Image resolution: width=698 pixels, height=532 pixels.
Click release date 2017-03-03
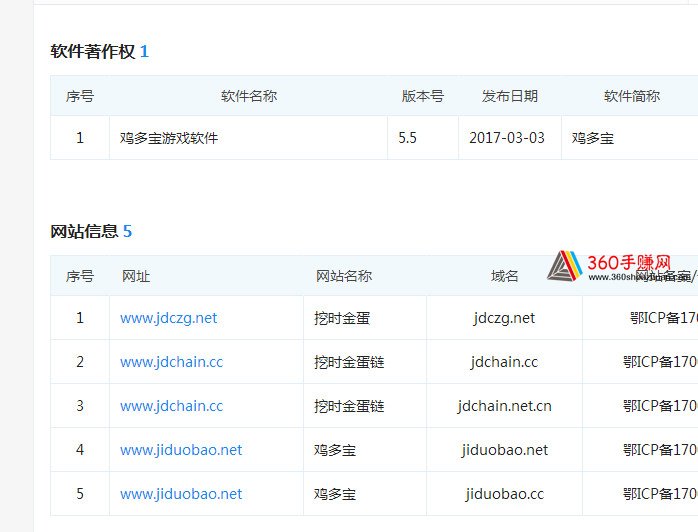click(x=507, y=138)
